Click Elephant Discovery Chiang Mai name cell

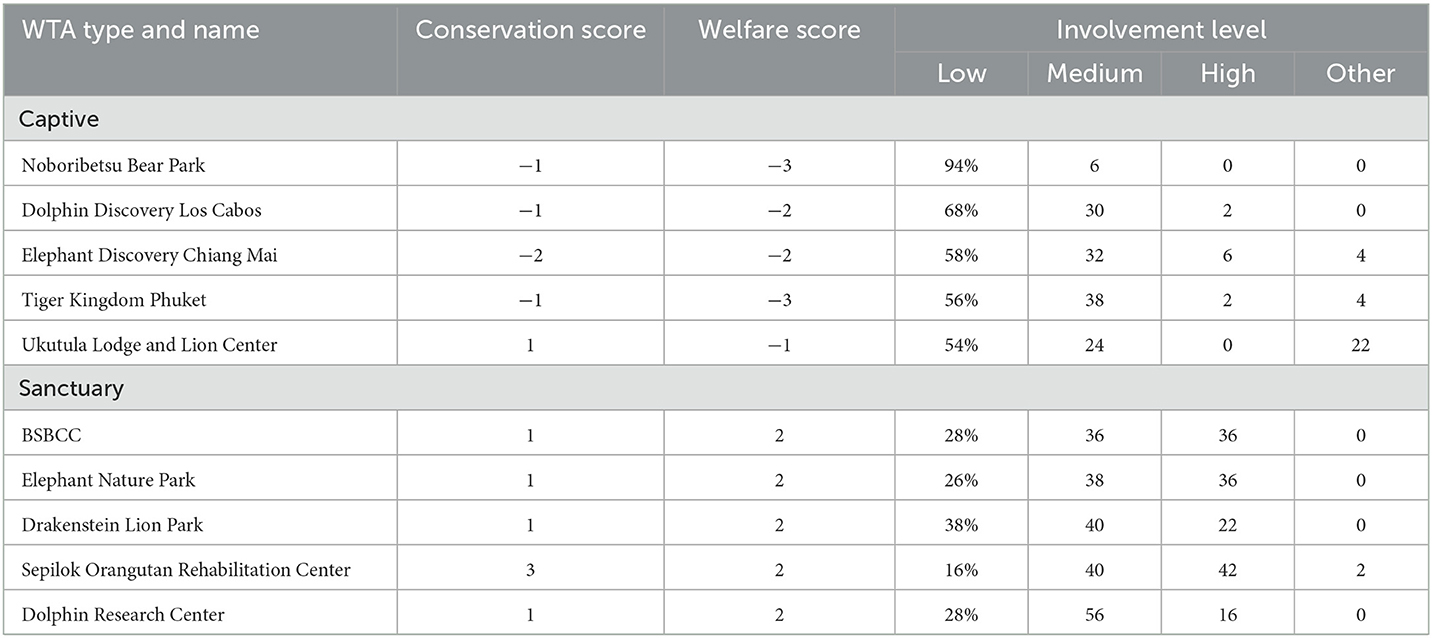click(x=149, y=255)
